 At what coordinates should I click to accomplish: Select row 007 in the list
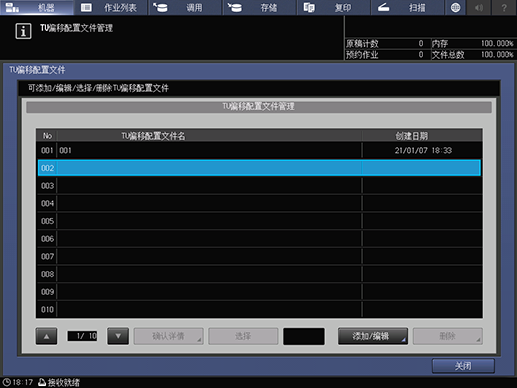point(259,256)
